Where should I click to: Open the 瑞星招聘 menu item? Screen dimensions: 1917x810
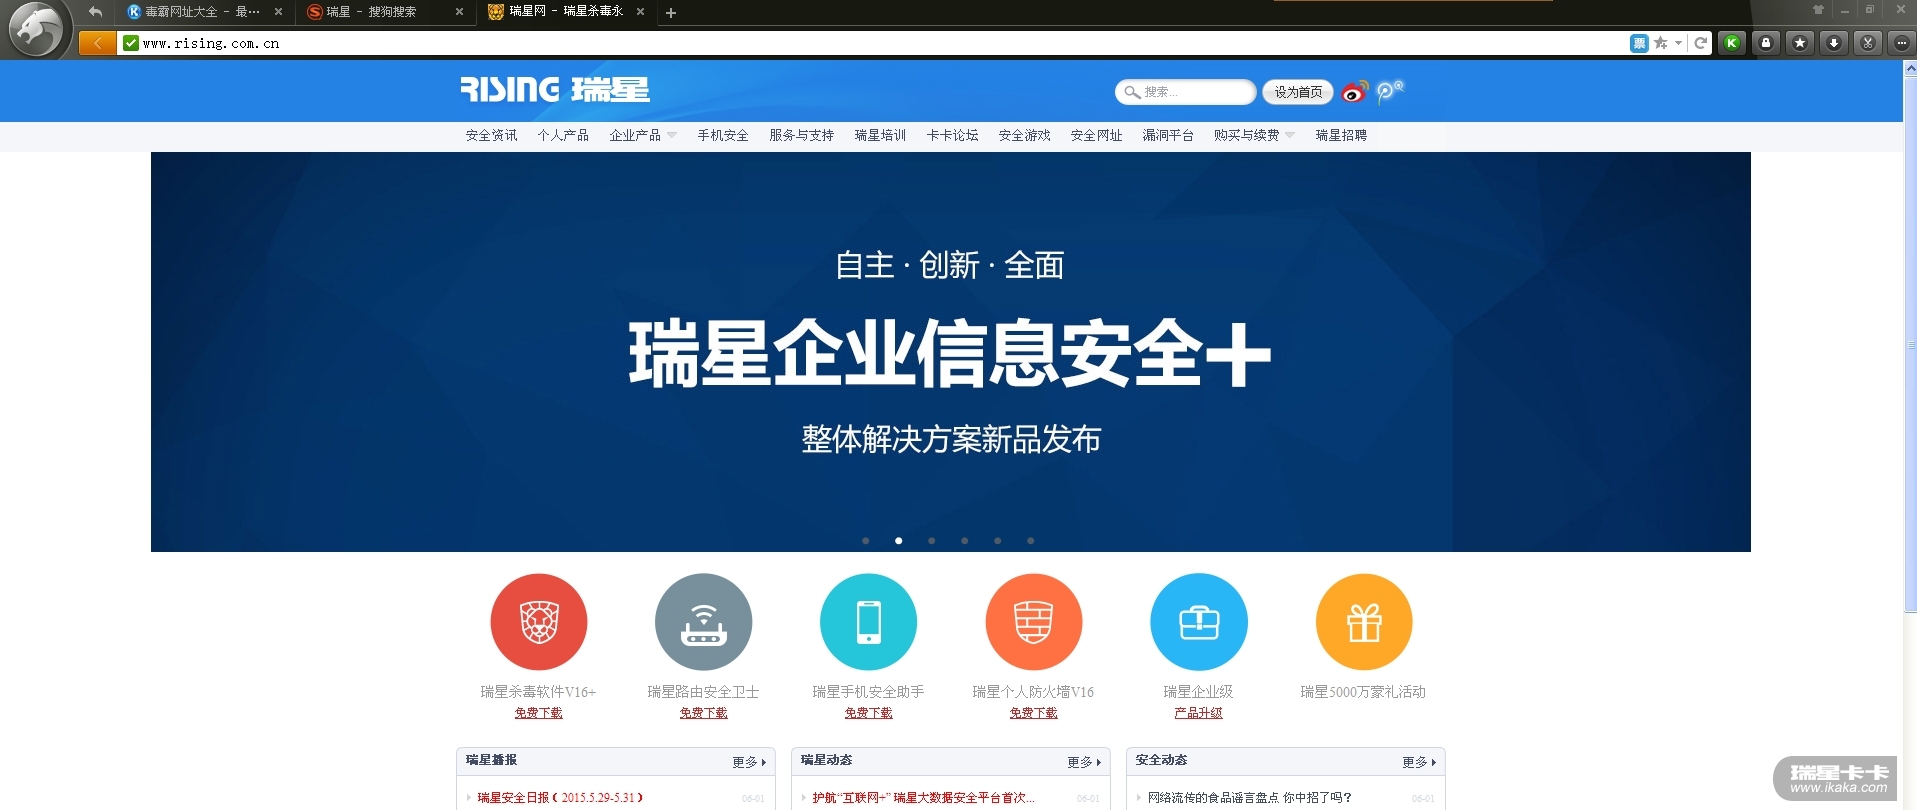[1341, 135]
